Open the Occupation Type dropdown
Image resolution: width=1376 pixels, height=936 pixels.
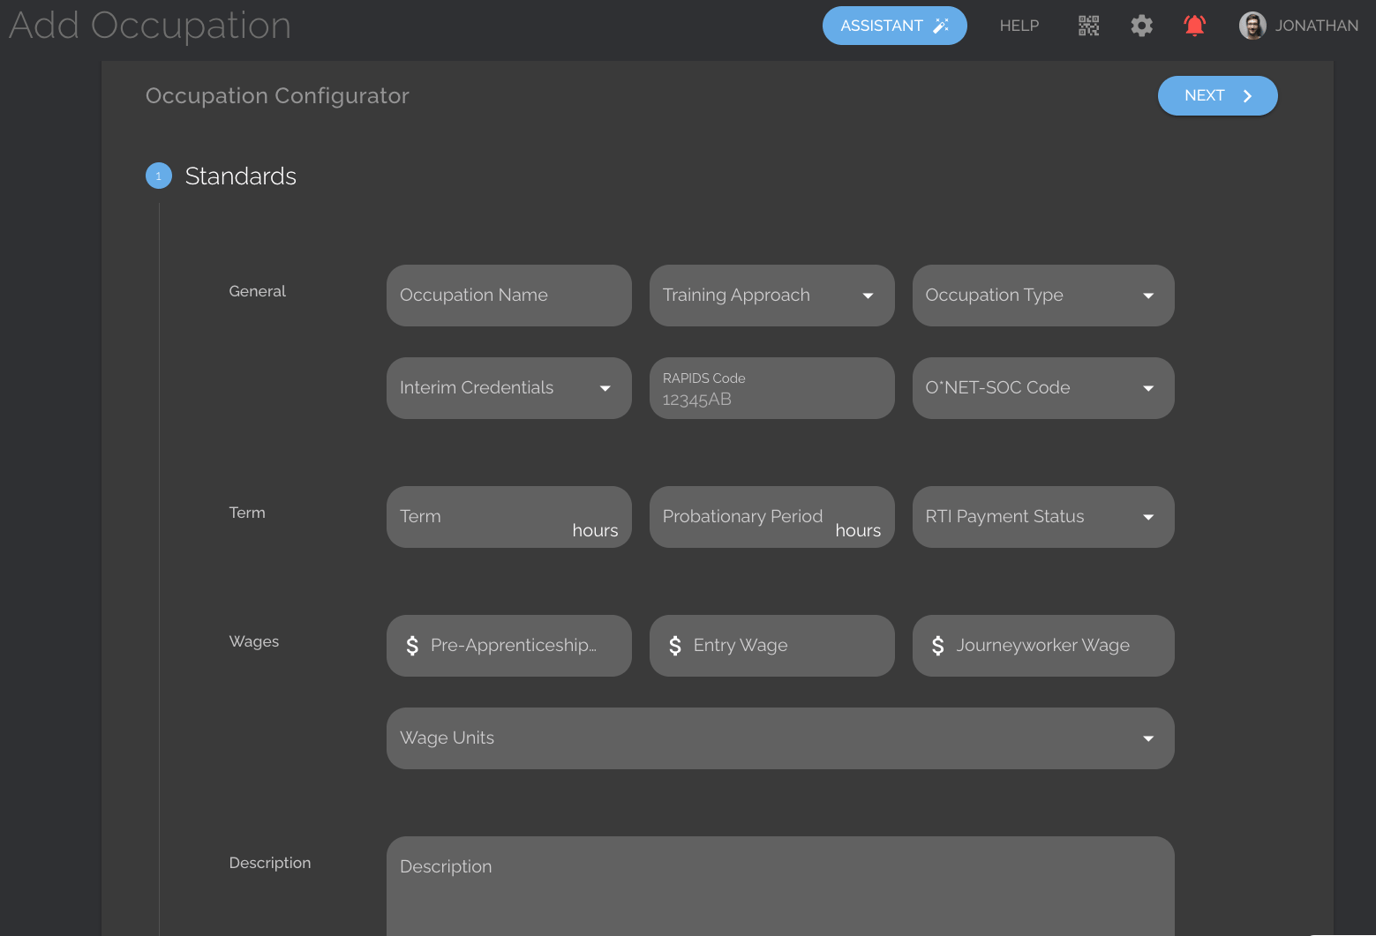click(x=1146, y=295)
